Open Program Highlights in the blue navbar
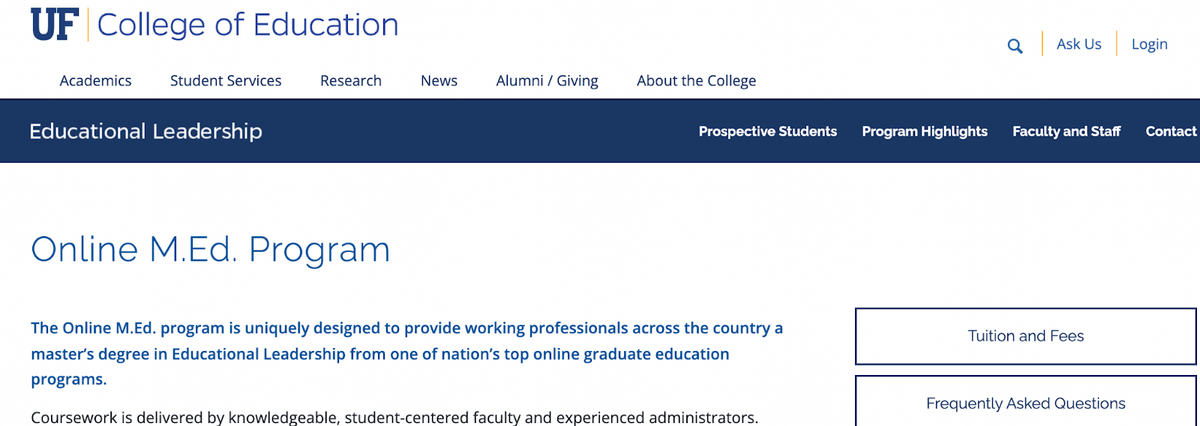Image resolution: width=1200 pixels, height=426 pixels. click(x=925, y=131)
